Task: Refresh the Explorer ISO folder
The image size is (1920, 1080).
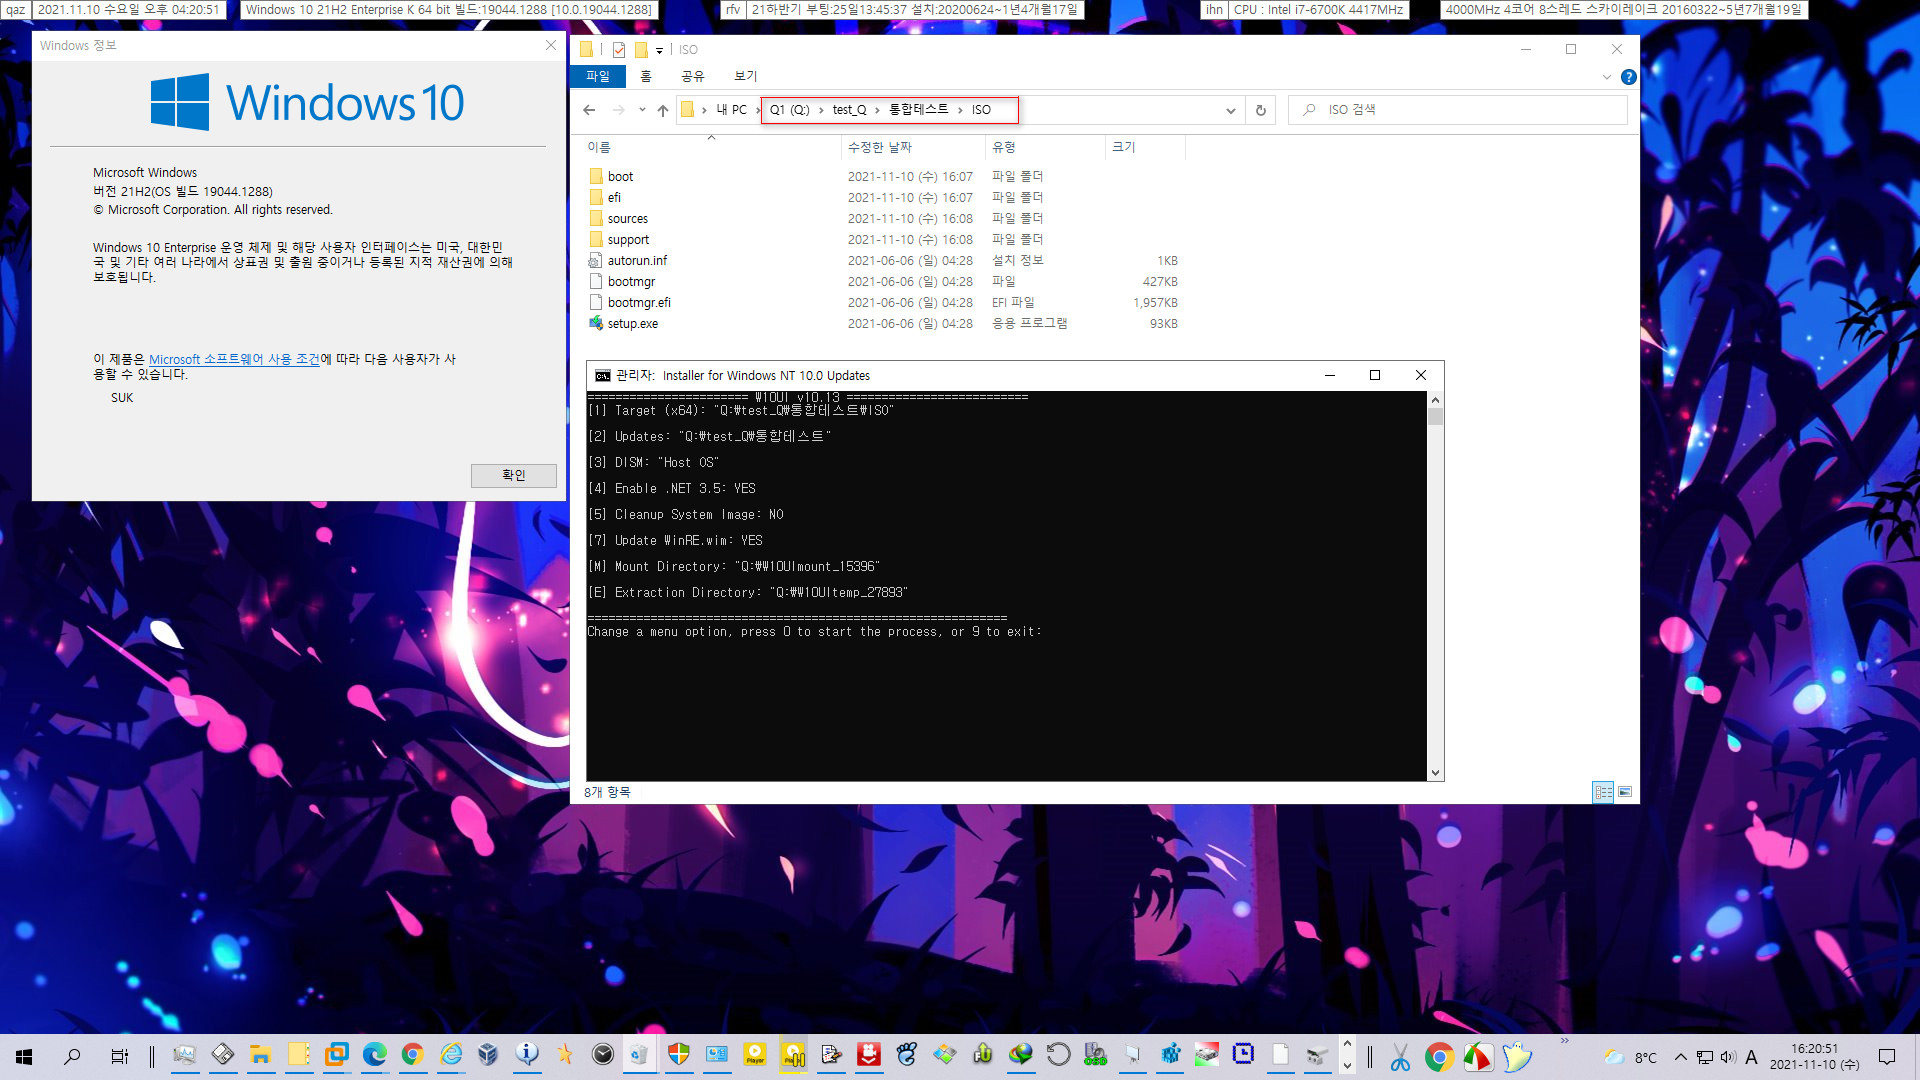Action: (1260, 110)
